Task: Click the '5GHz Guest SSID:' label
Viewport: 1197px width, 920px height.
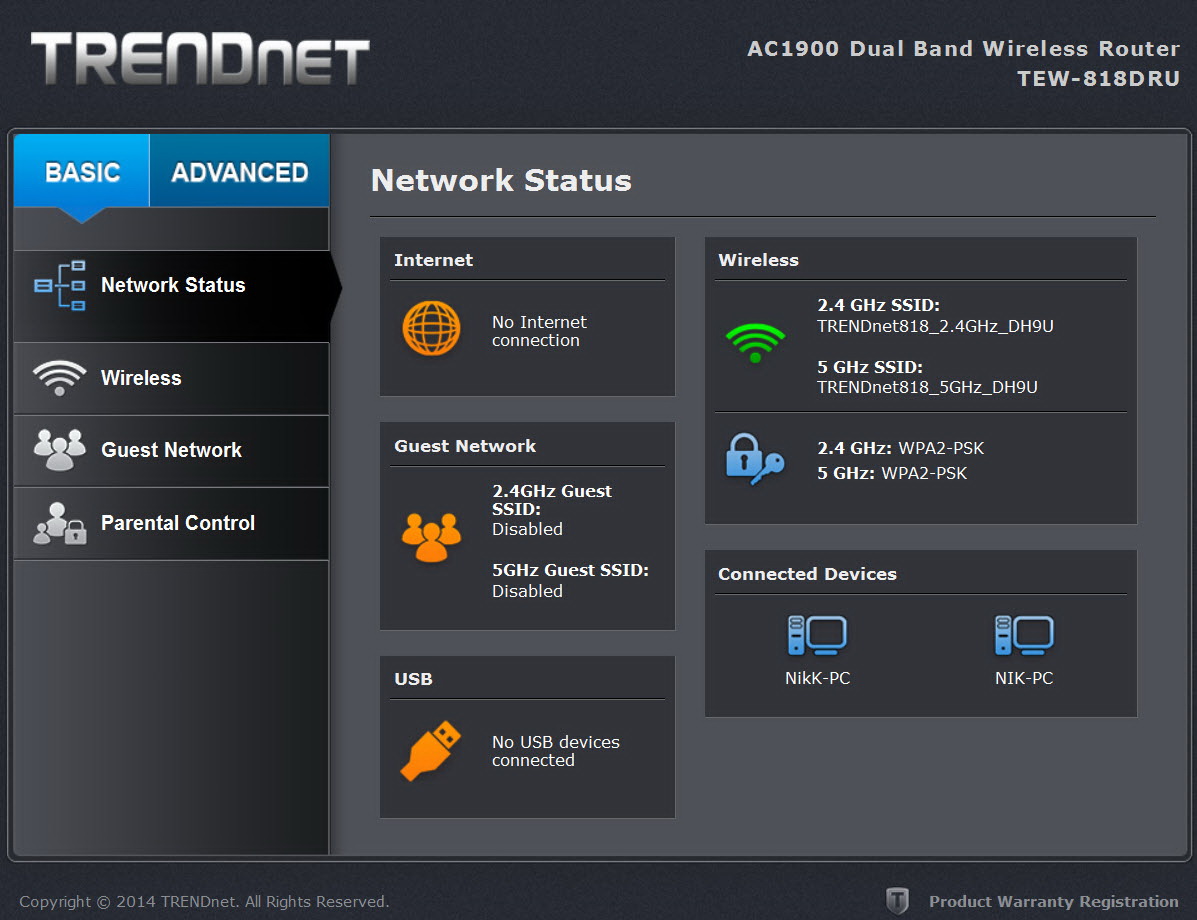Action: [x=569, y=570]
